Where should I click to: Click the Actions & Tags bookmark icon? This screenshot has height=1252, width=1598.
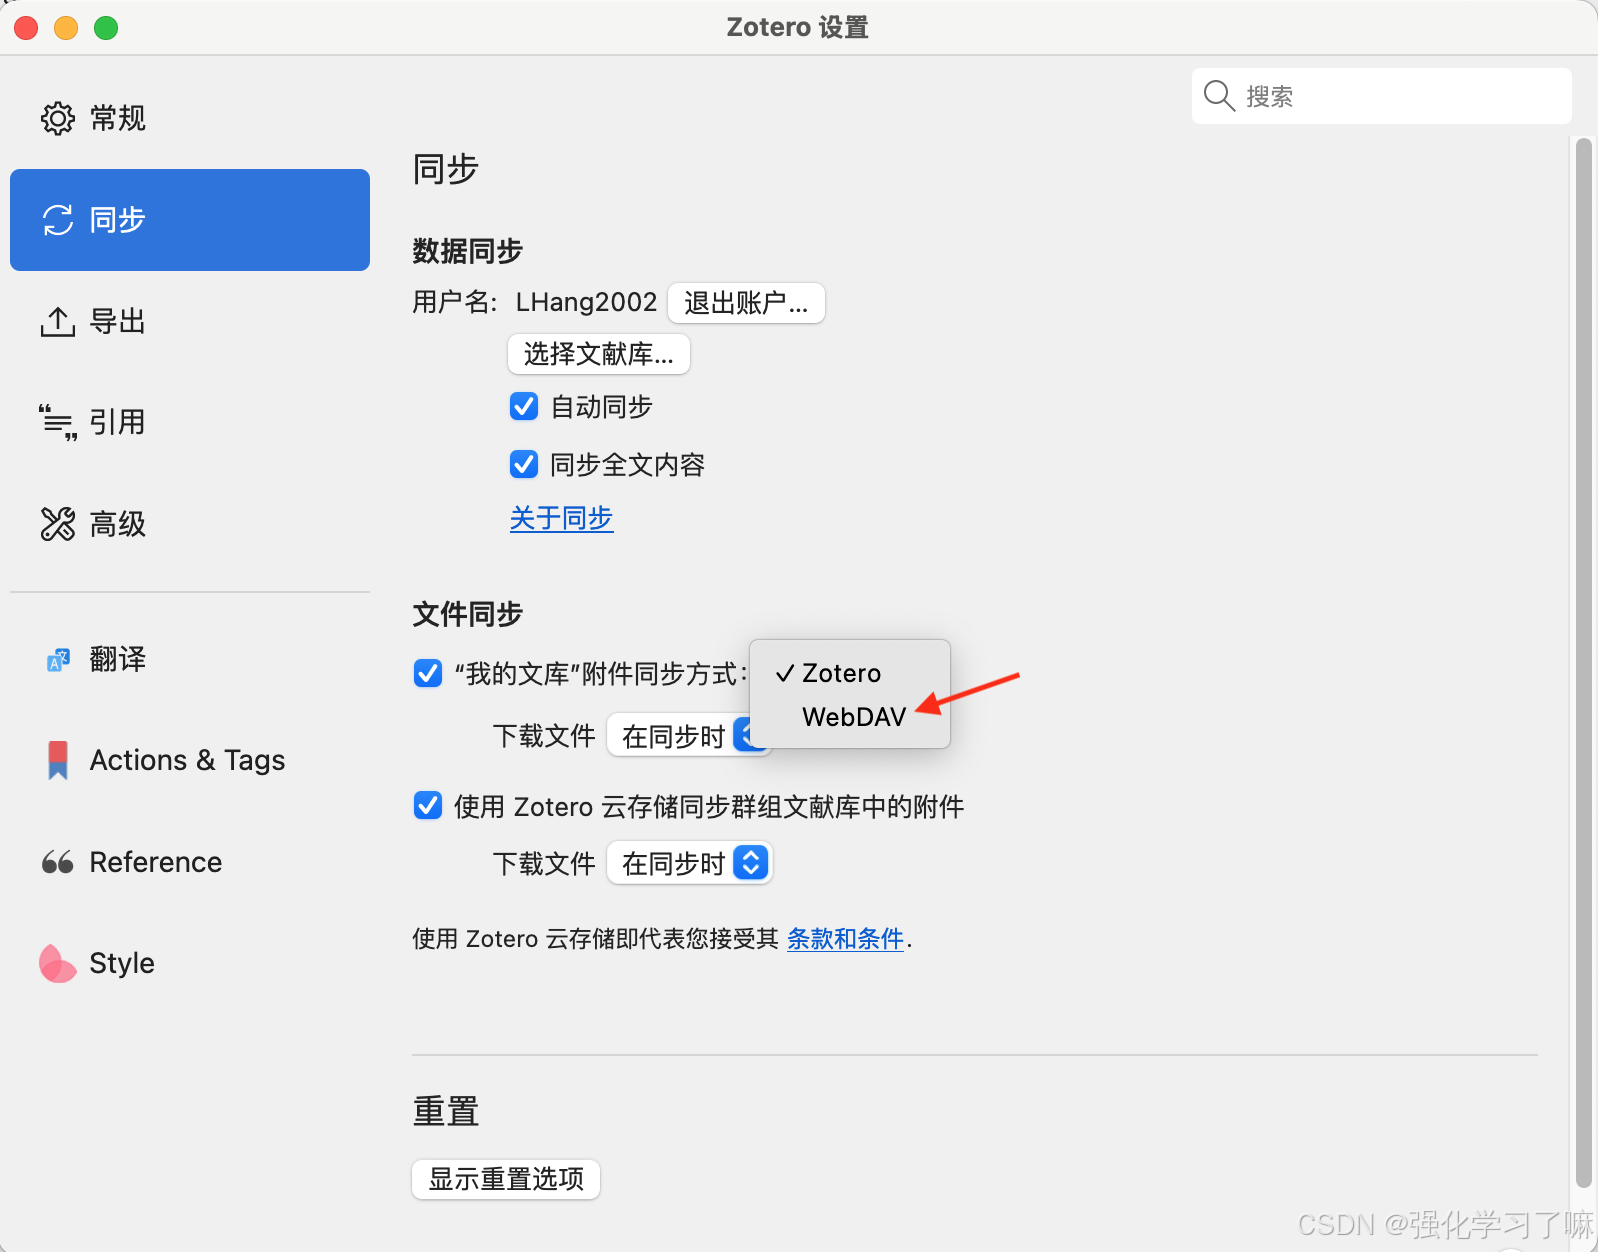point(58,760)
